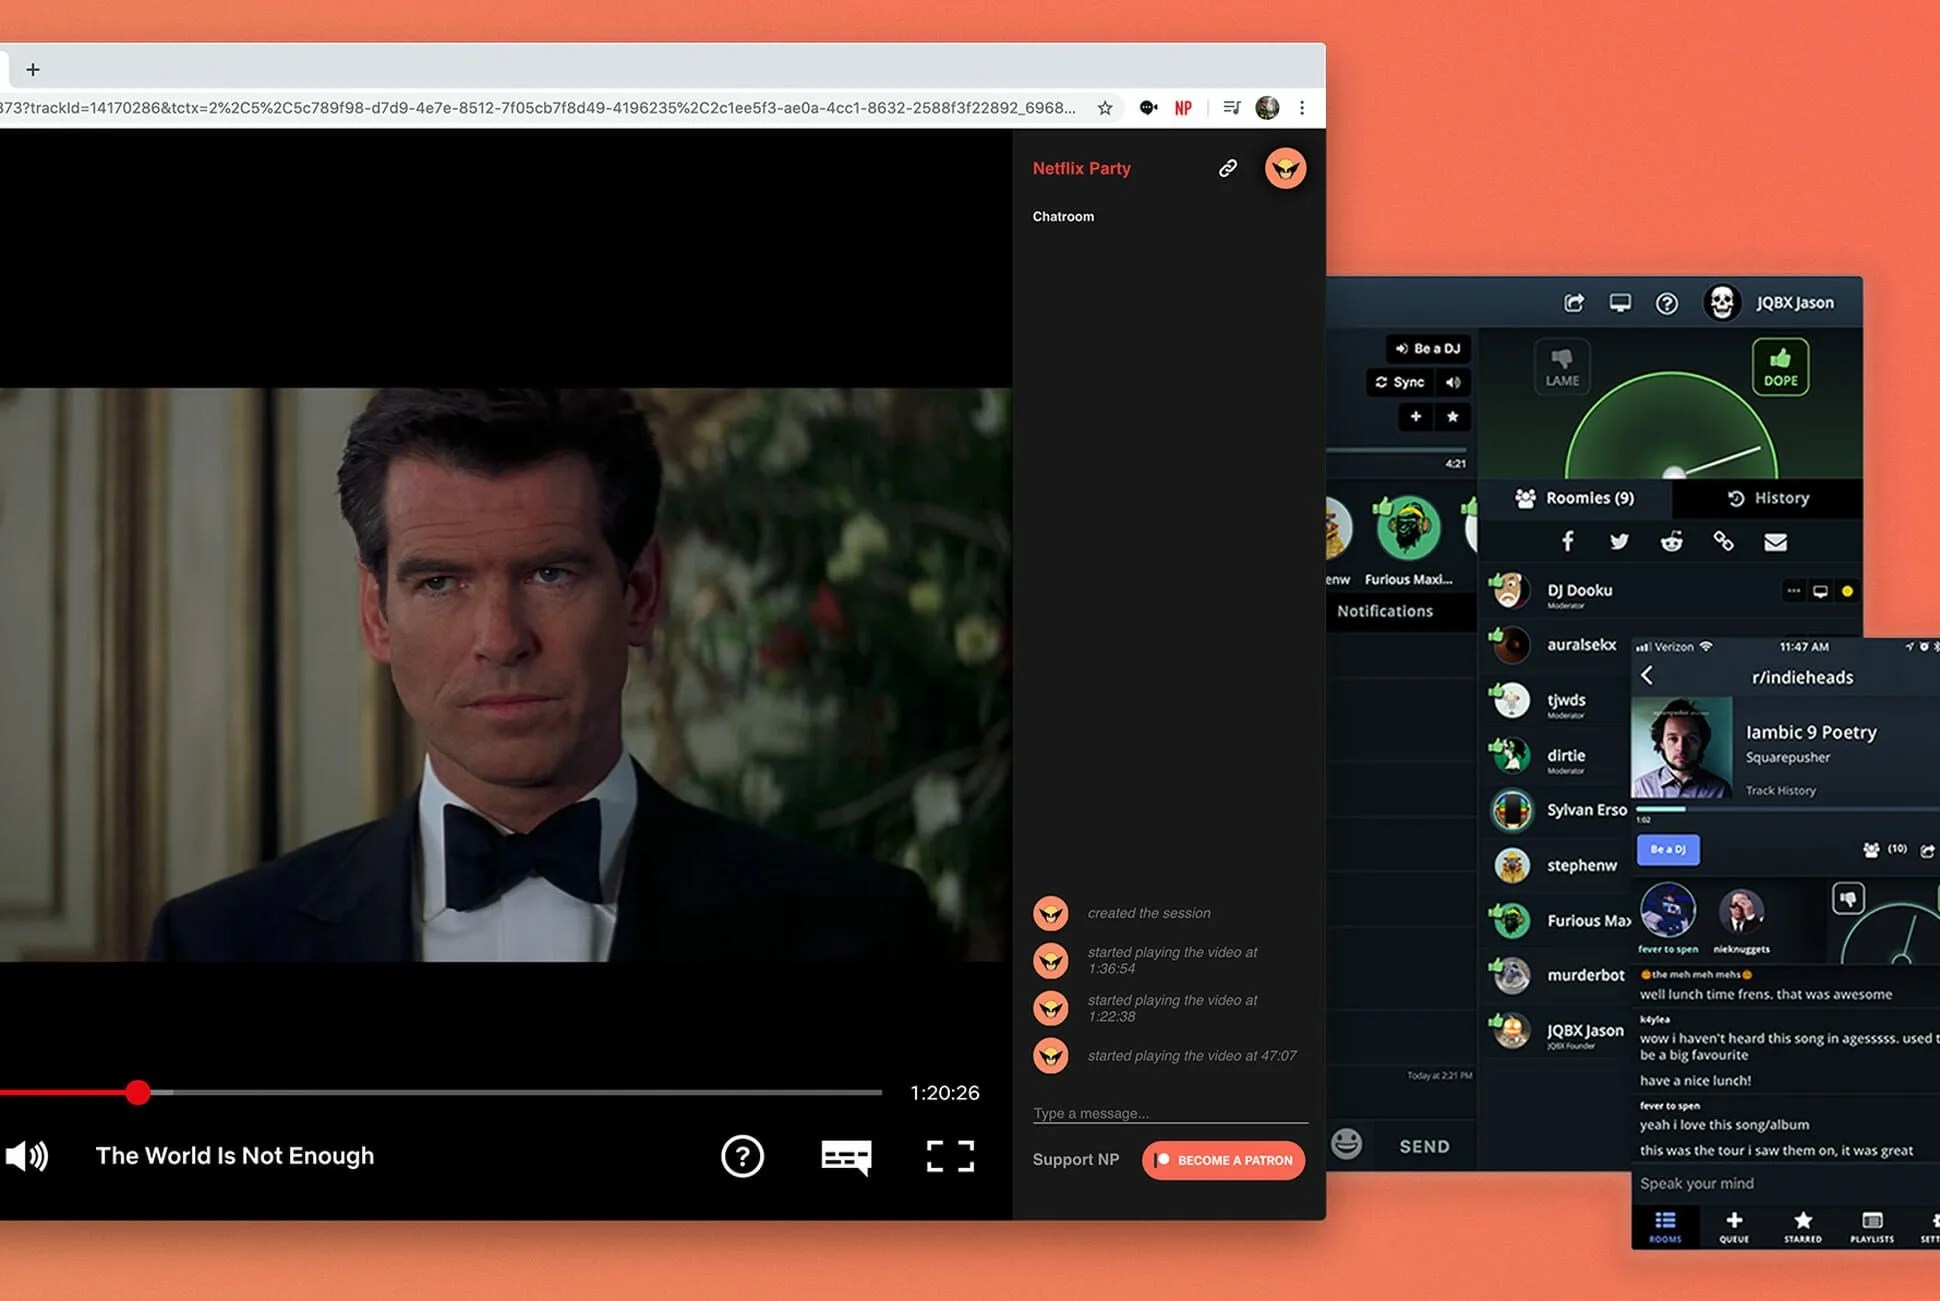Open Chrome three-dot menu
The width and height of the screenshot is (1940, 1301).
tap(1302, 108)
